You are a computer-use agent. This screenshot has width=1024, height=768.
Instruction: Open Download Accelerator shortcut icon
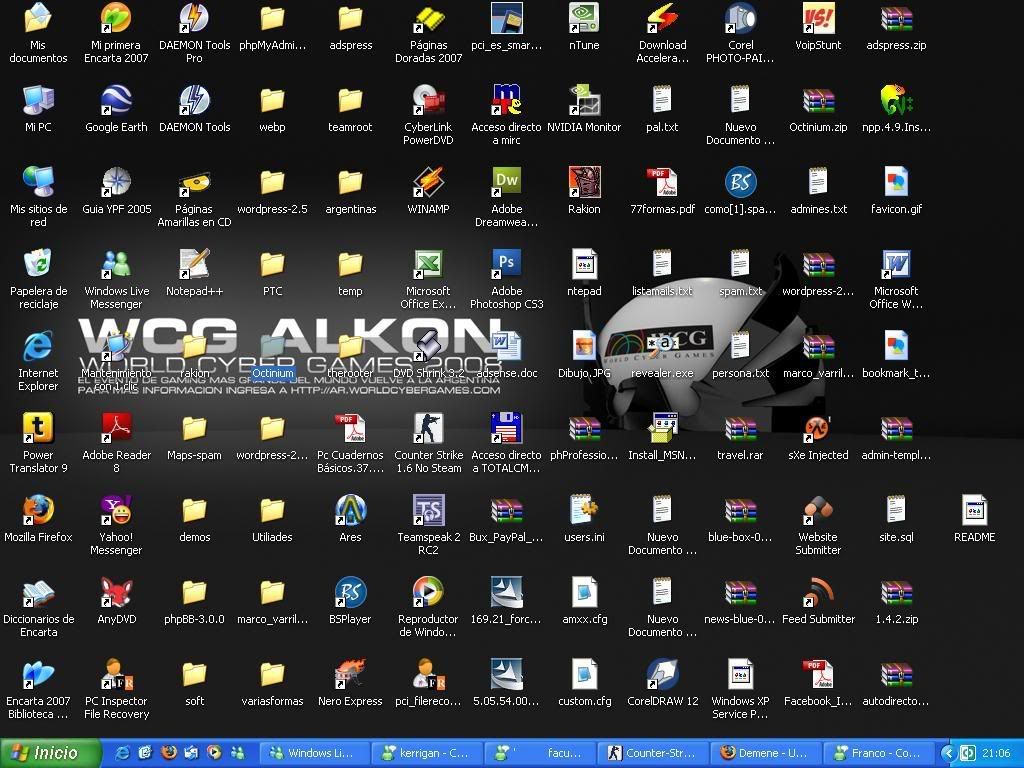click(662, 18)
